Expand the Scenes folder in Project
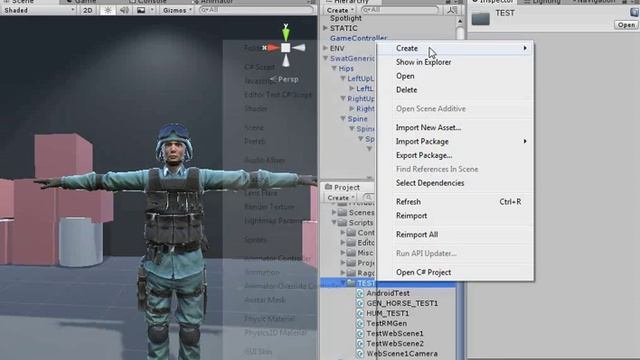640x360 pixels. pyautogui.click(x=334, y=213)
